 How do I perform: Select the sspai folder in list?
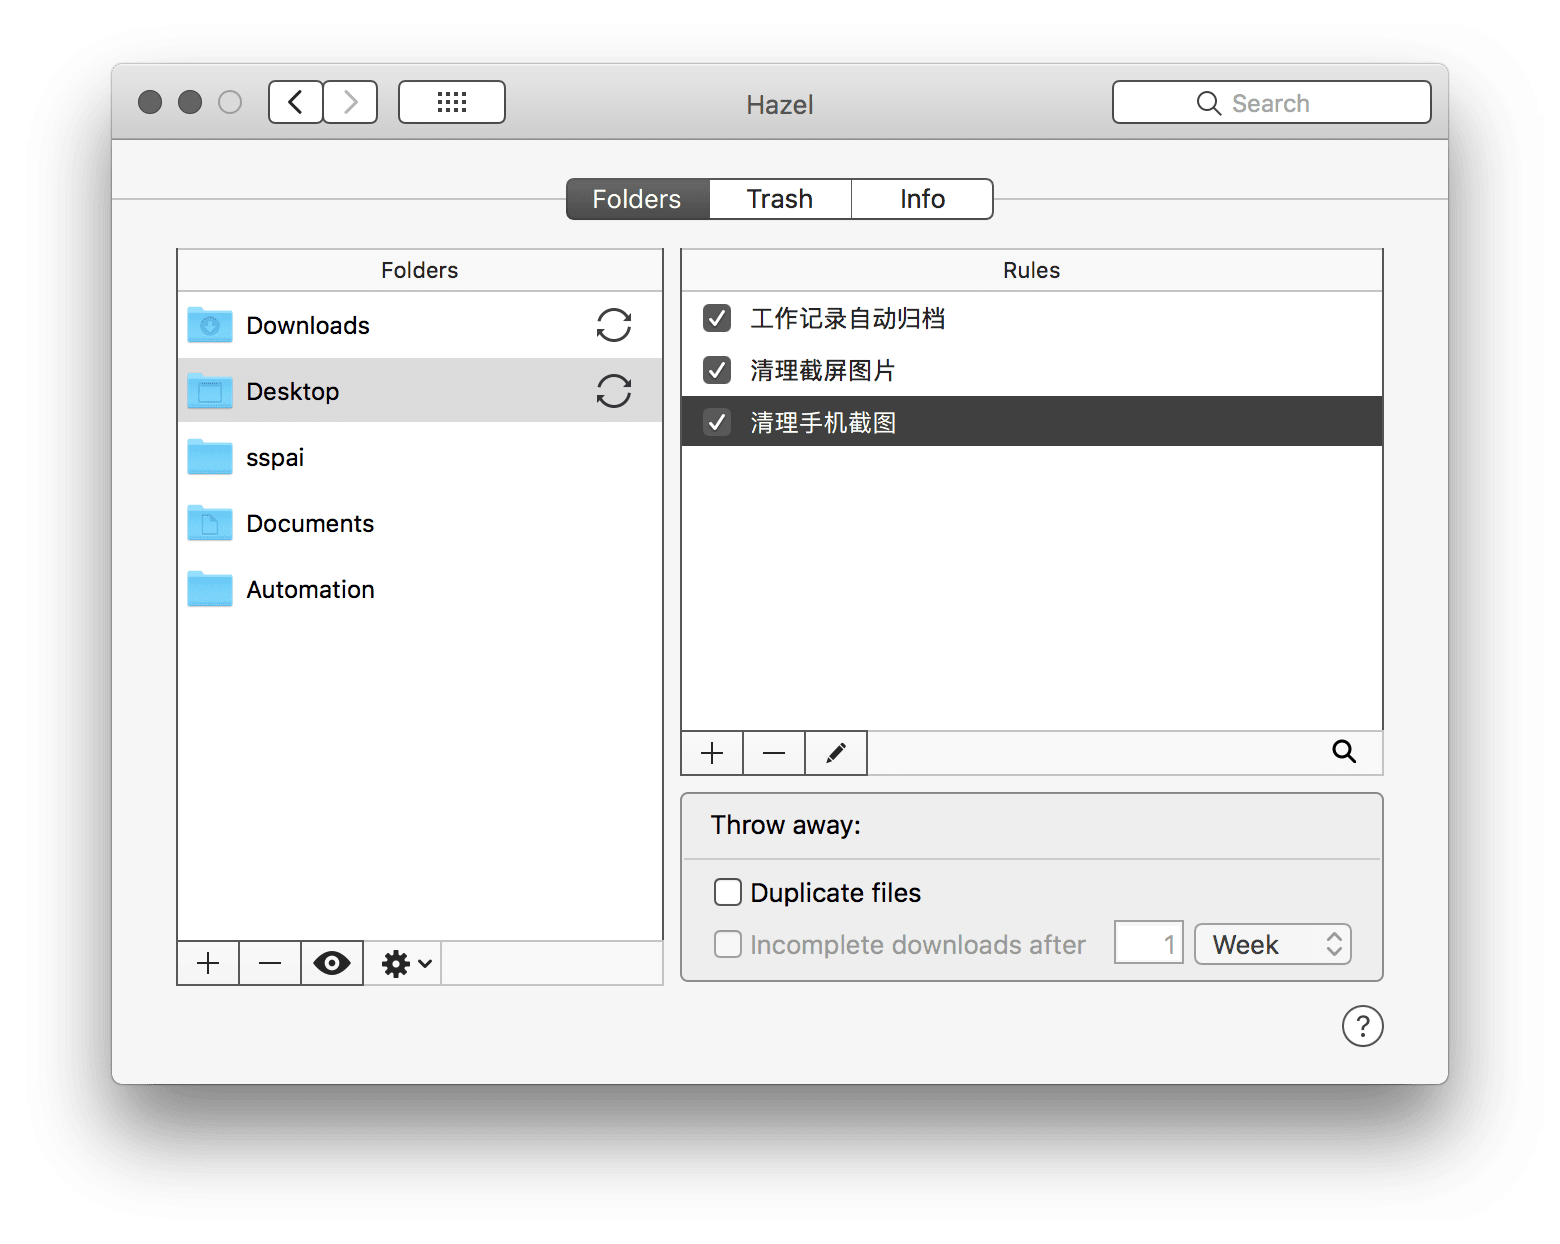275,458
